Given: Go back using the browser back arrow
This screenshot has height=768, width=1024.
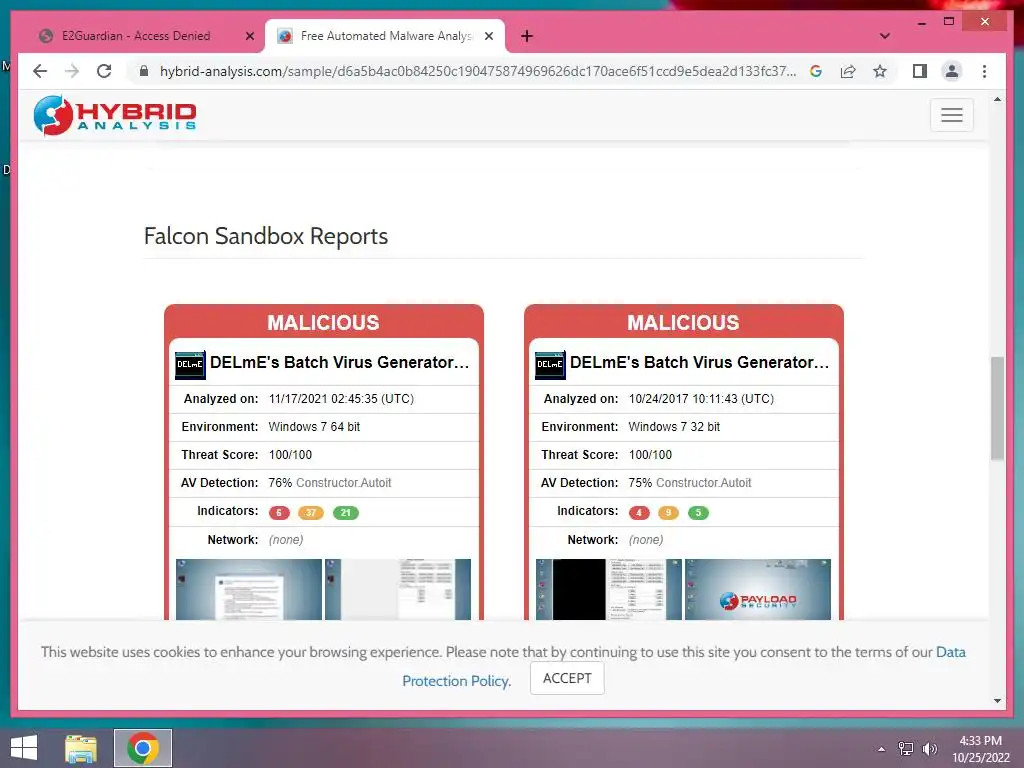Looking at the screenshot, I should [x=40, y=71].
